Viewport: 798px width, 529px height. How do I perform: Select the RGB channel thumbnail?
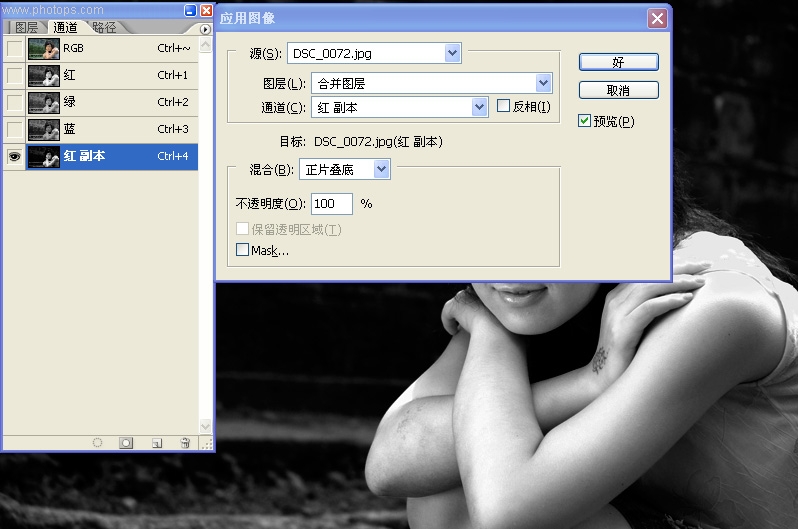coord(44,49)
